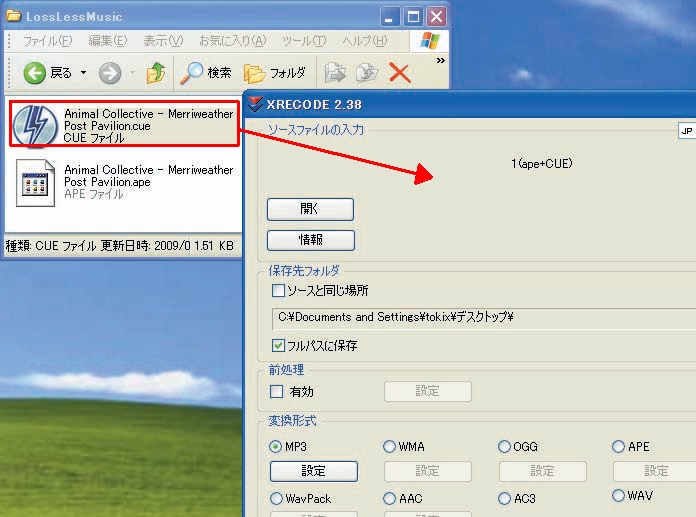Close the LossLessMusic window

[x=436, y=17]
